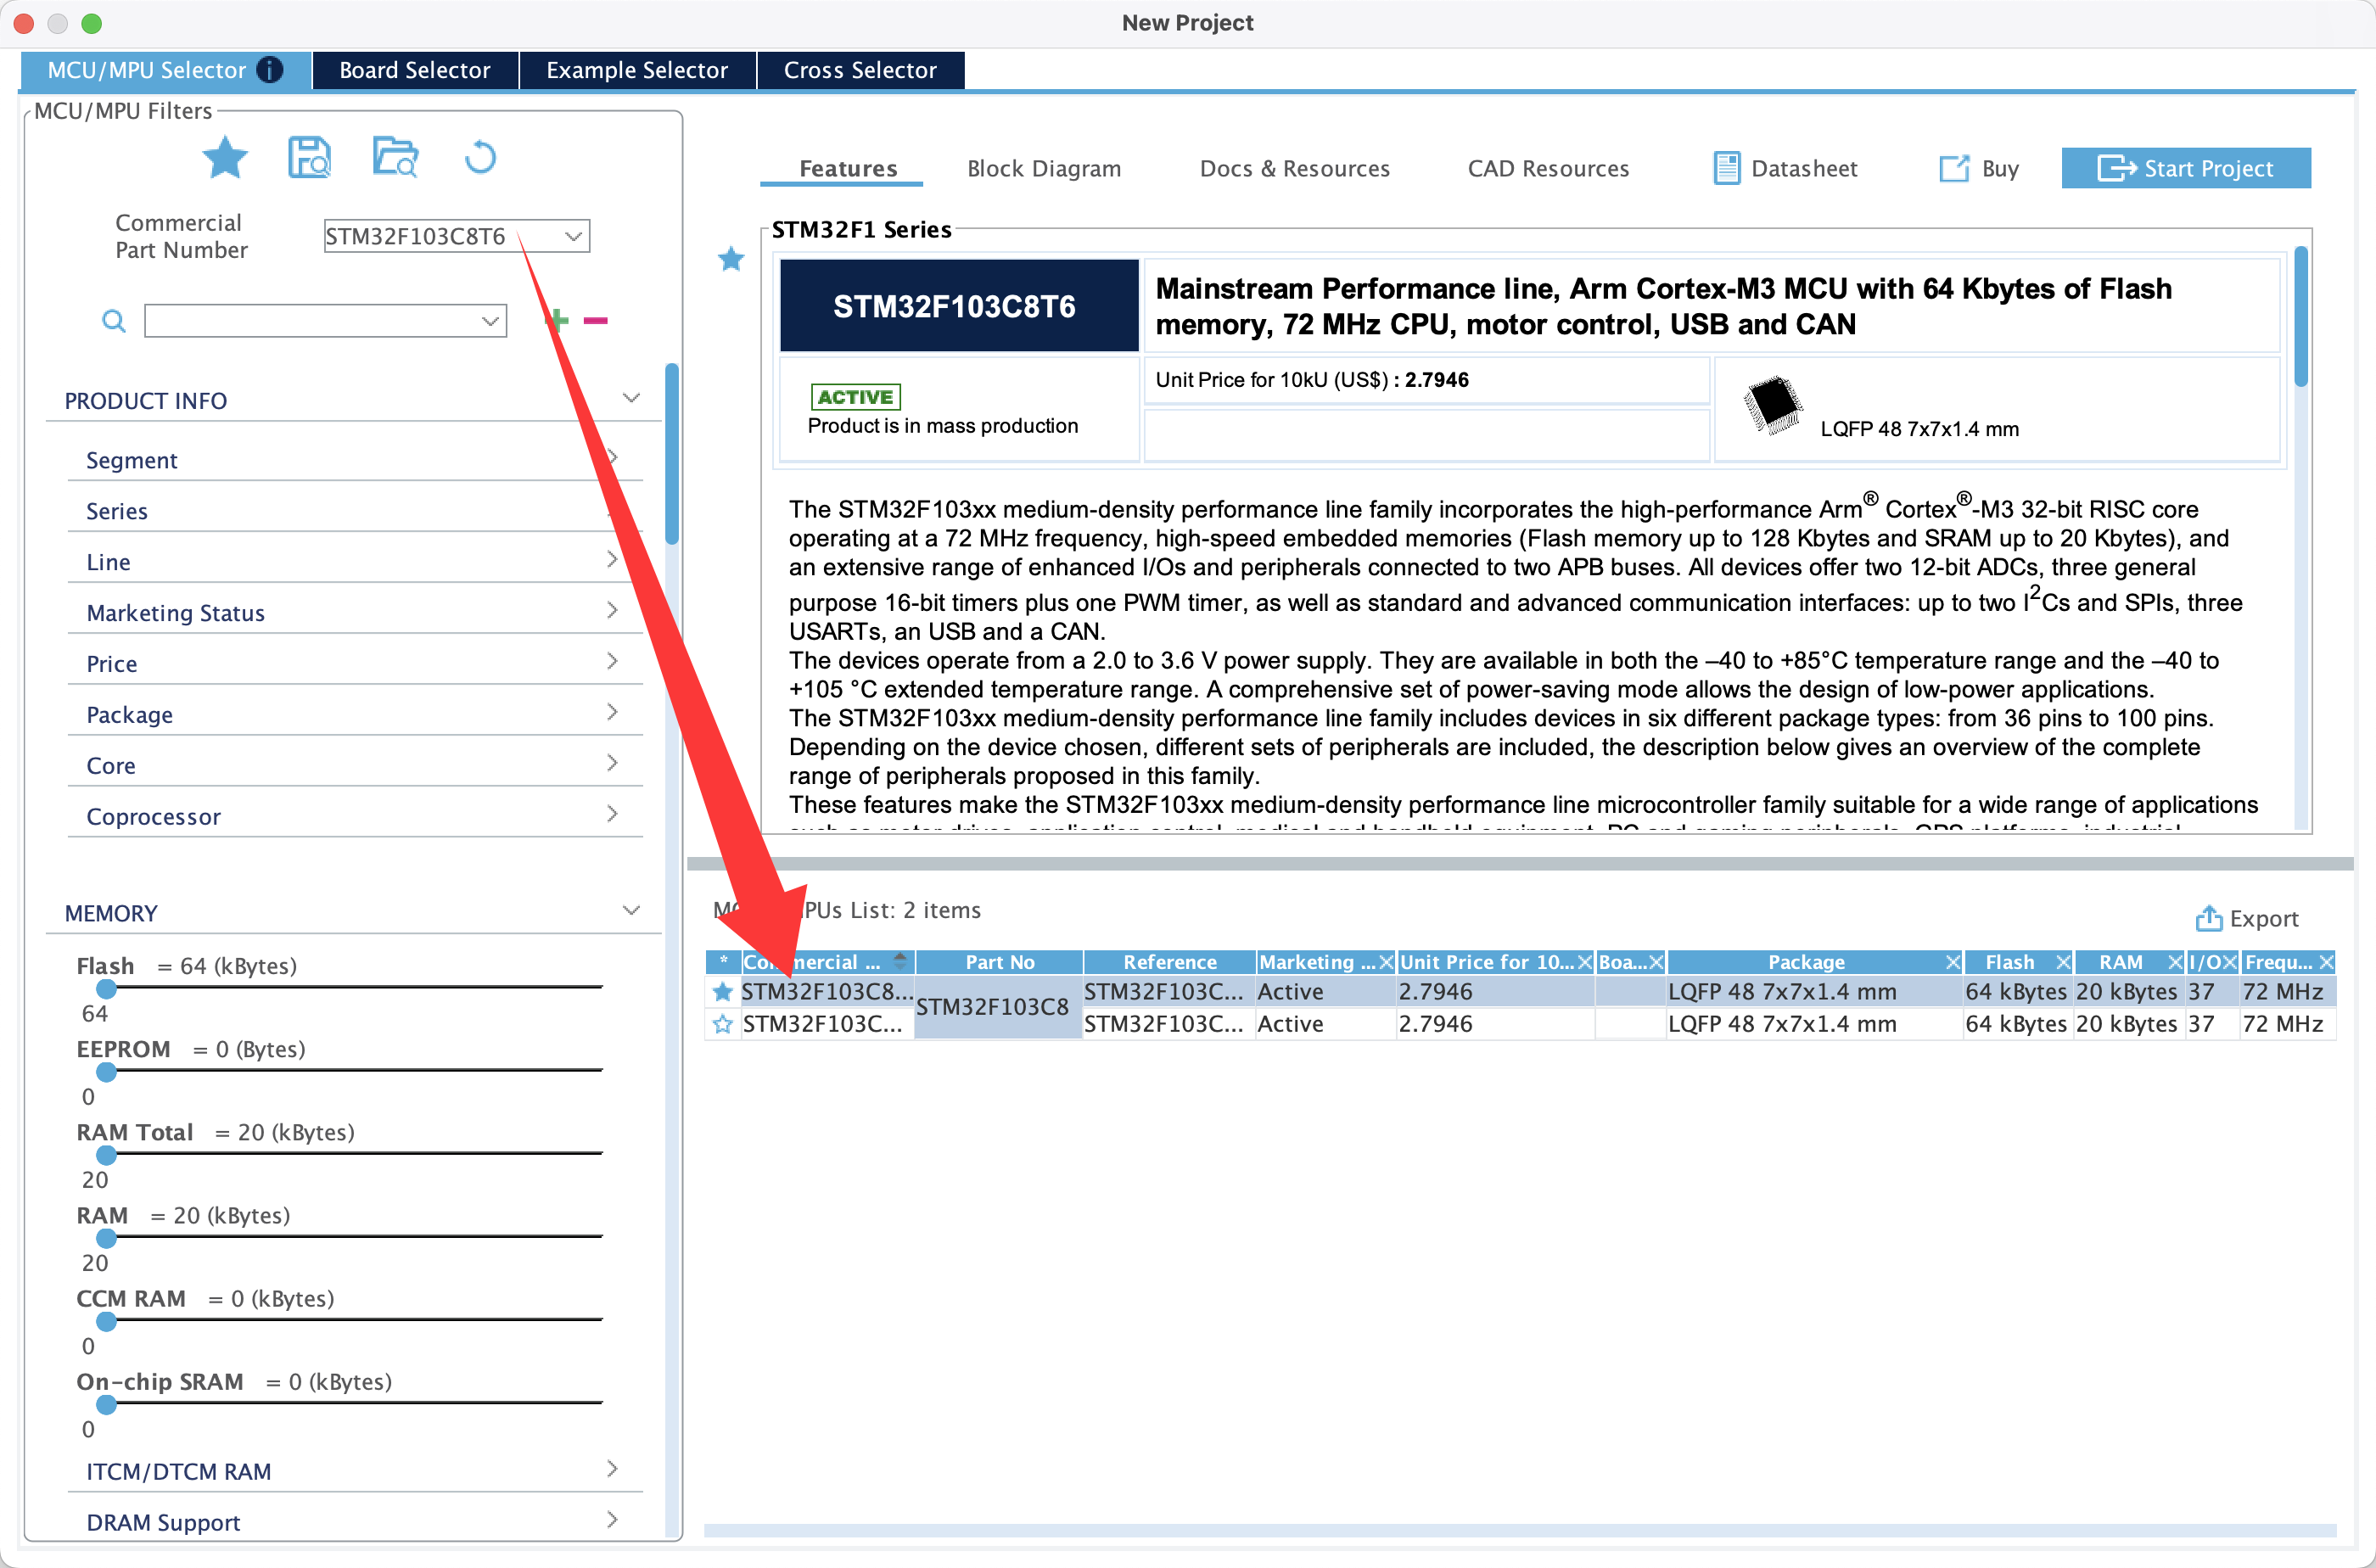Image resolution: width=2376 pixels, height=1568 pixels.
Task: Click the save search icon
Action: pos(309,157)
